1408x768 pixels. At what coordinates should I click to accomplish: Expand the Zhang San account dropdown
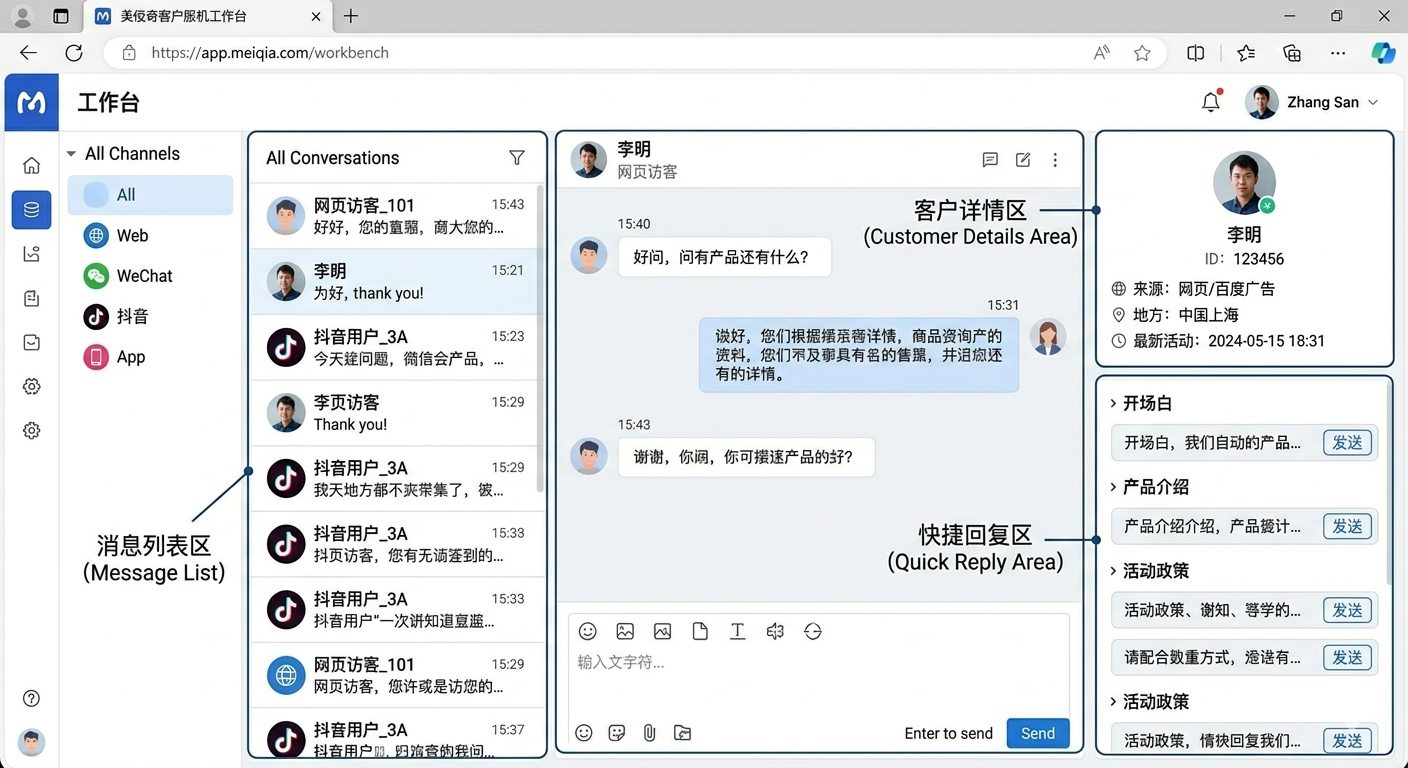click(1373, 101)
